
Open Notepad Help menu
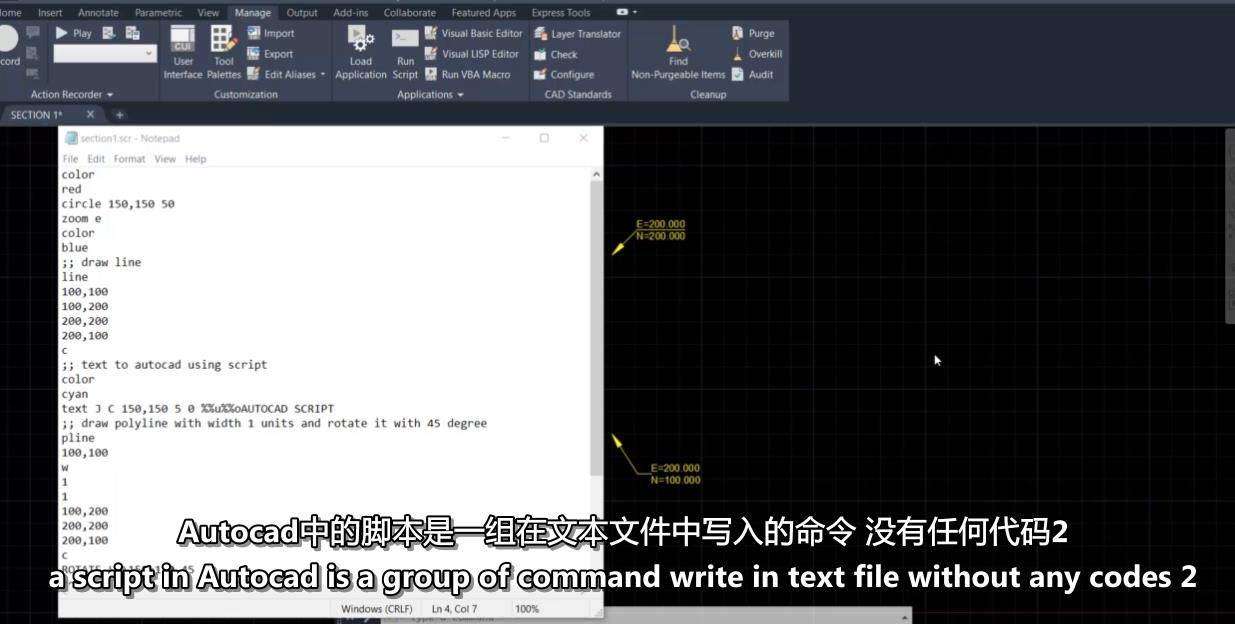(196, 158)
